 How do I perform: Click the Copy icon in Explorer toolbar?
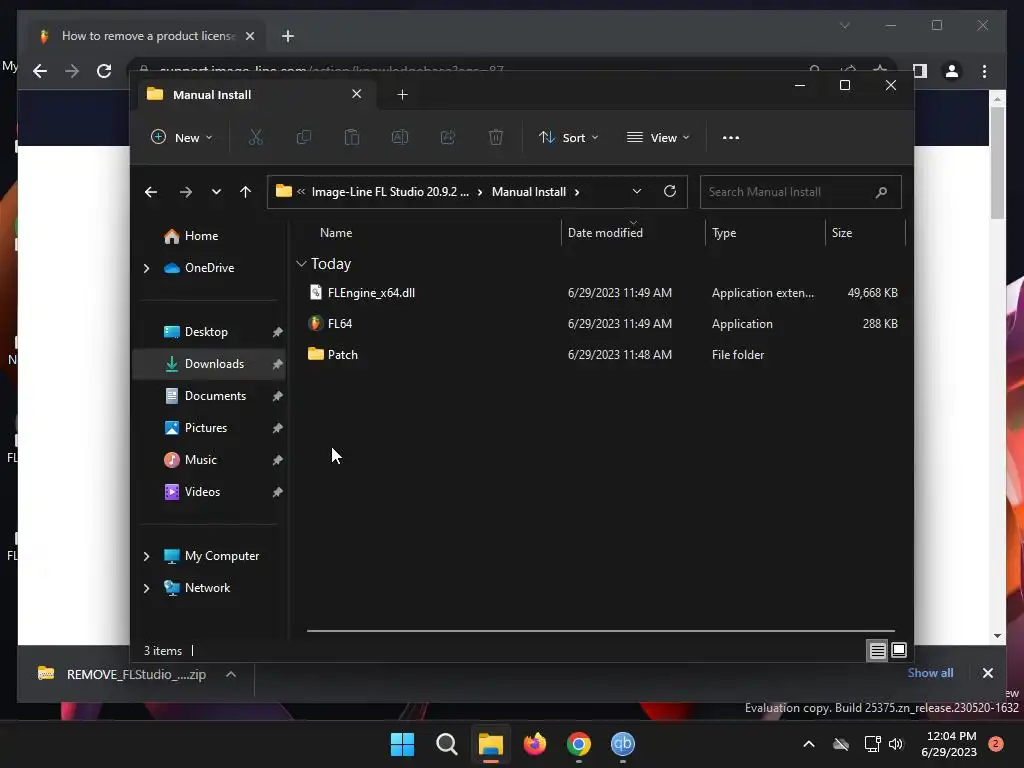(x=304, y=137)
